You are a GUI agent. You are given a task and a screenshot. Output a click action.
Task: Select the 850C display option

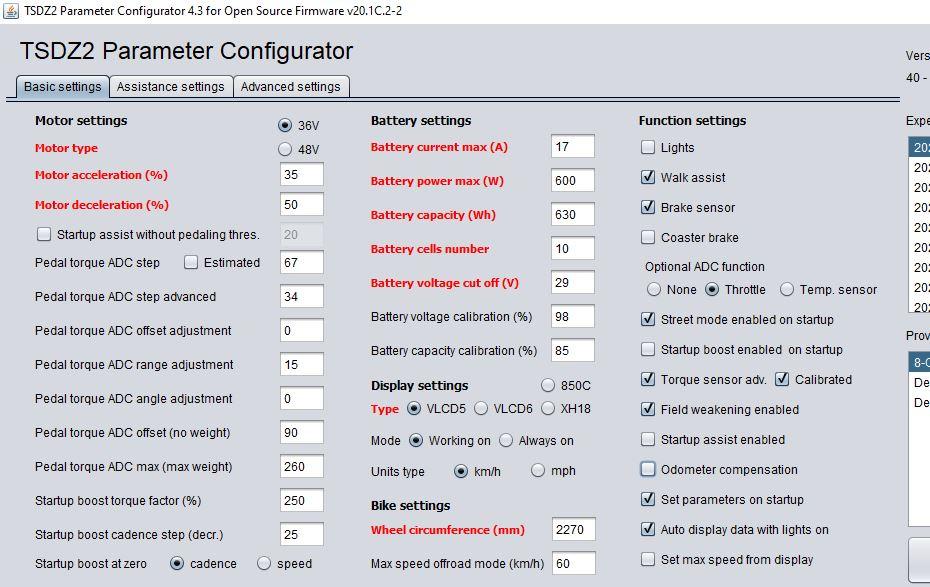coord(547,386)
